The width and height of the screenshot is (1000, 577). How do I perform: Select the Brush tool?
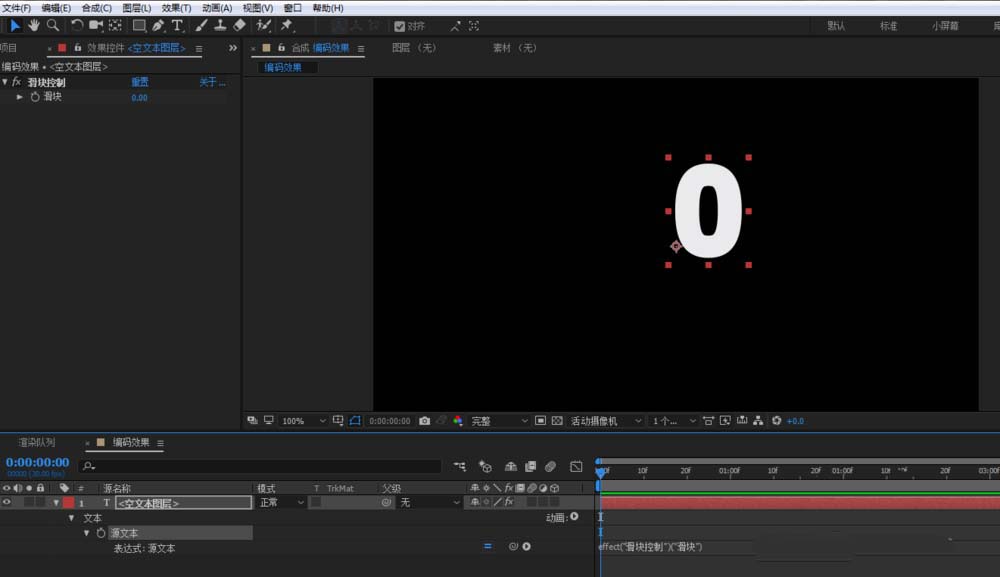point(201,25)
